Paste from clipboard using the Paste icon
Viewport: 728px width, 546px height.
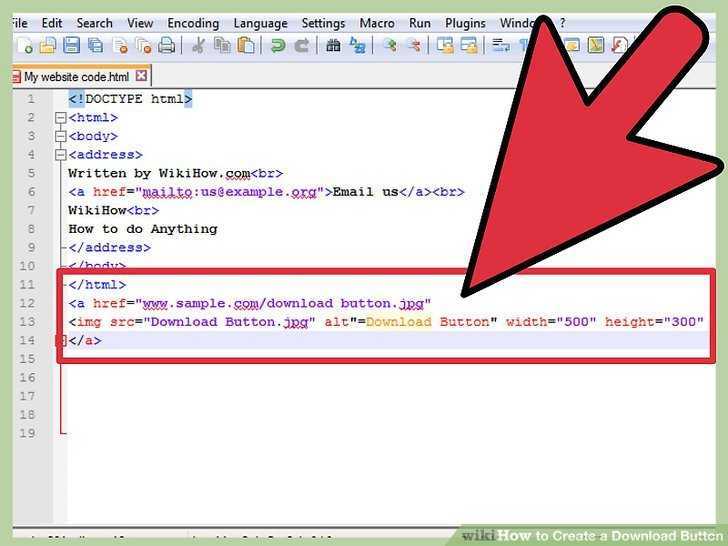[246, 46]
